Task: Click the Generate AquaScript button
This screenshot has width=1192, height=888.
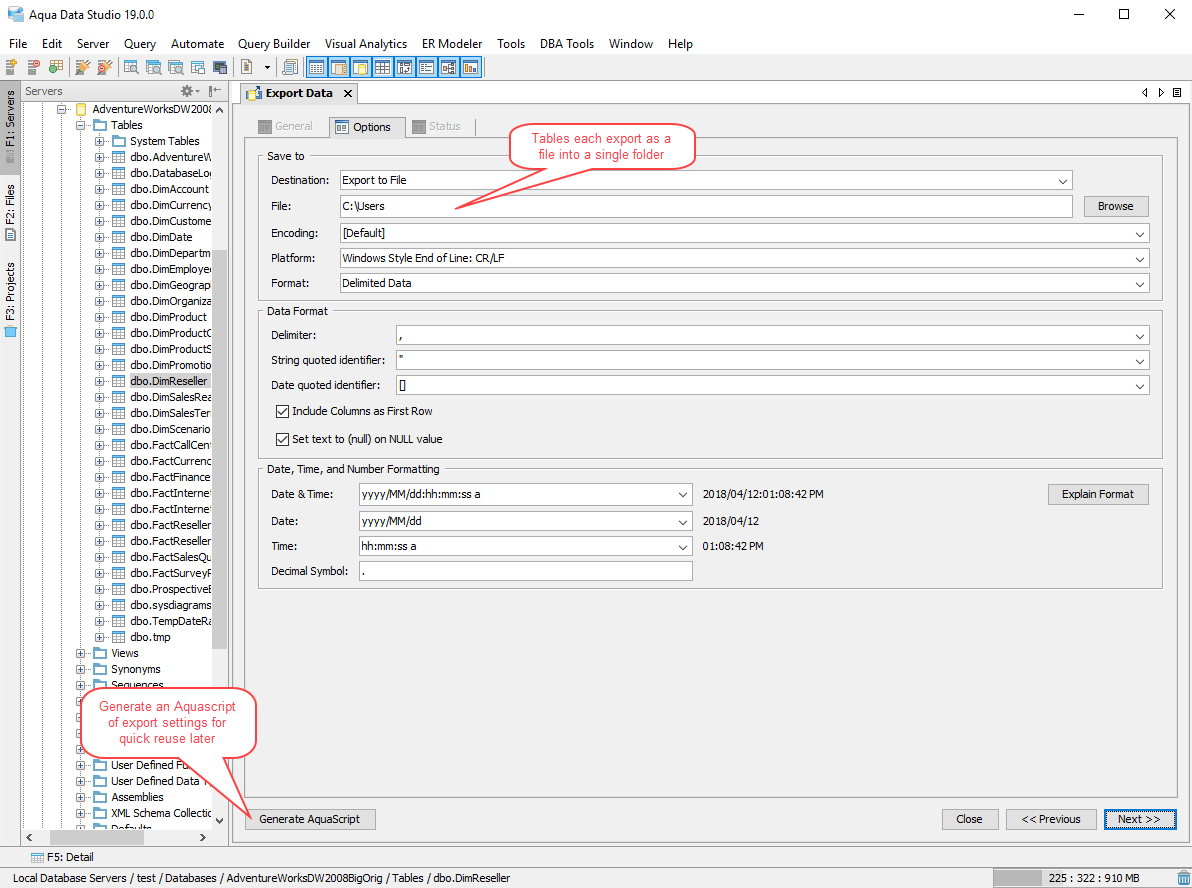Action: pyautogui.click(x=310, y=819)
